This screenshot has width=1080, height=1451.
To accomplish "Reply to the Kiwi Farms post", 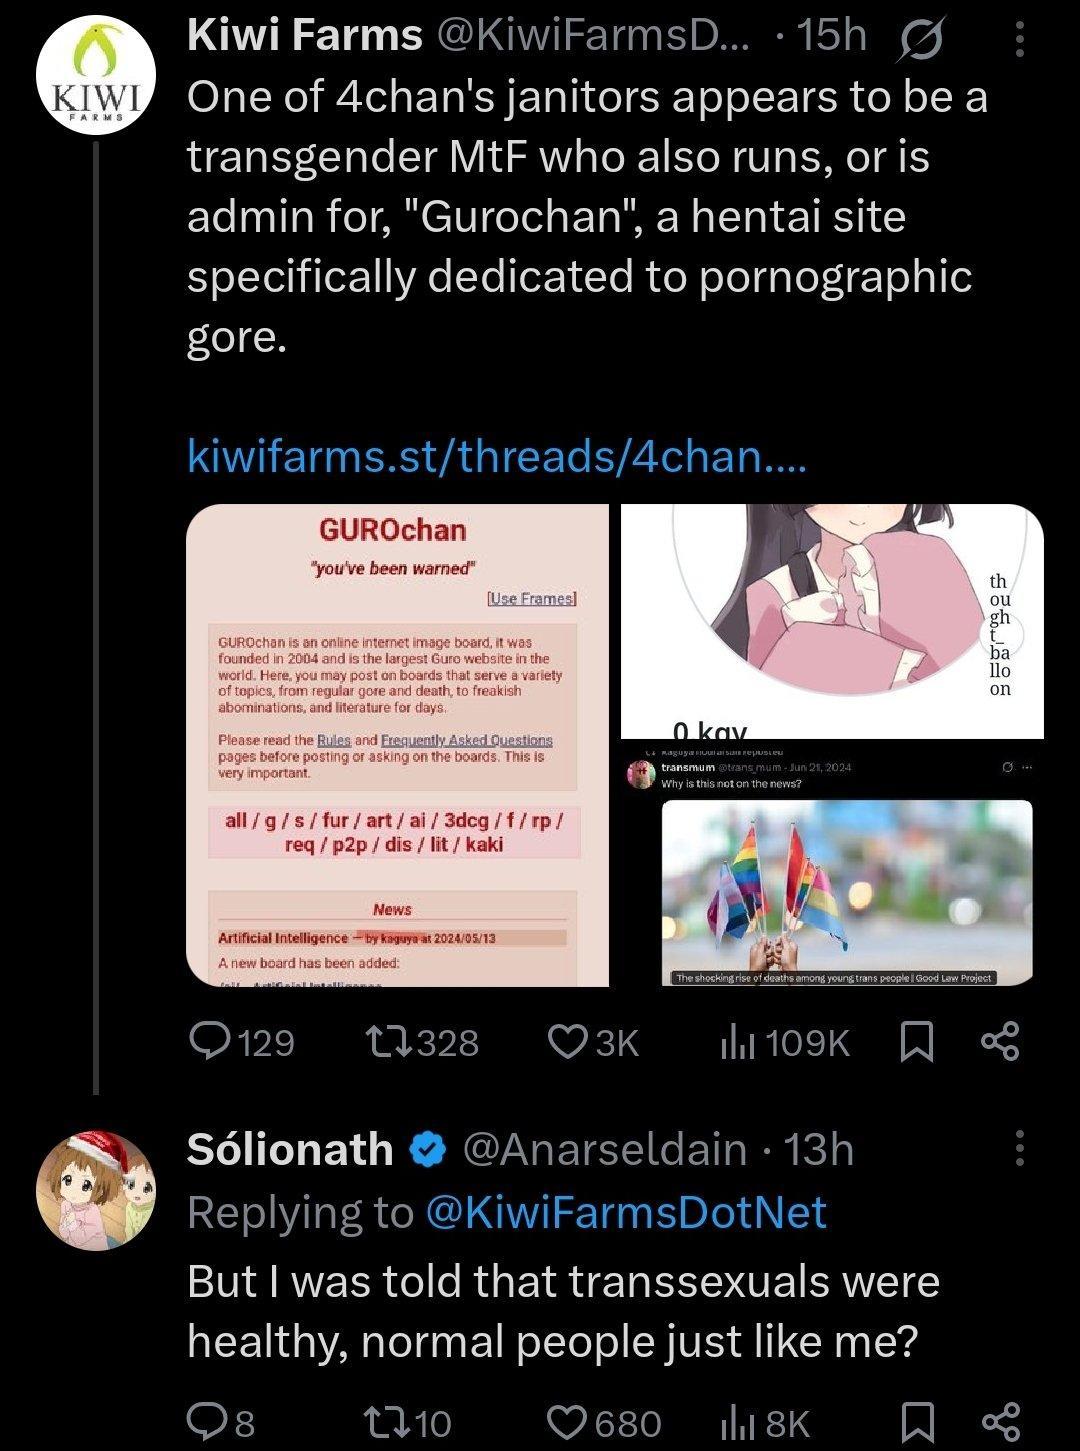I will [211, 1042].
